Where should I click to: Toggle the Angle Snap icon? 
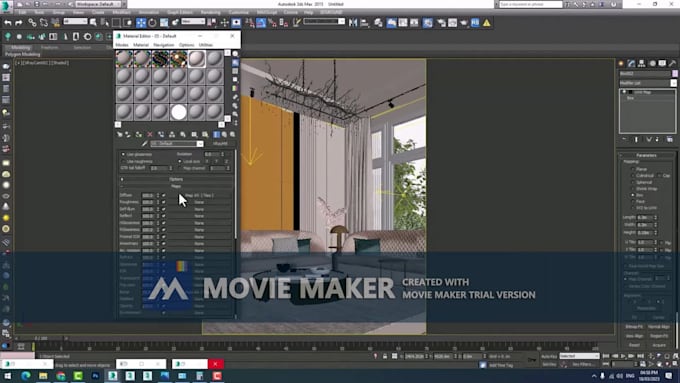(261, 23)
